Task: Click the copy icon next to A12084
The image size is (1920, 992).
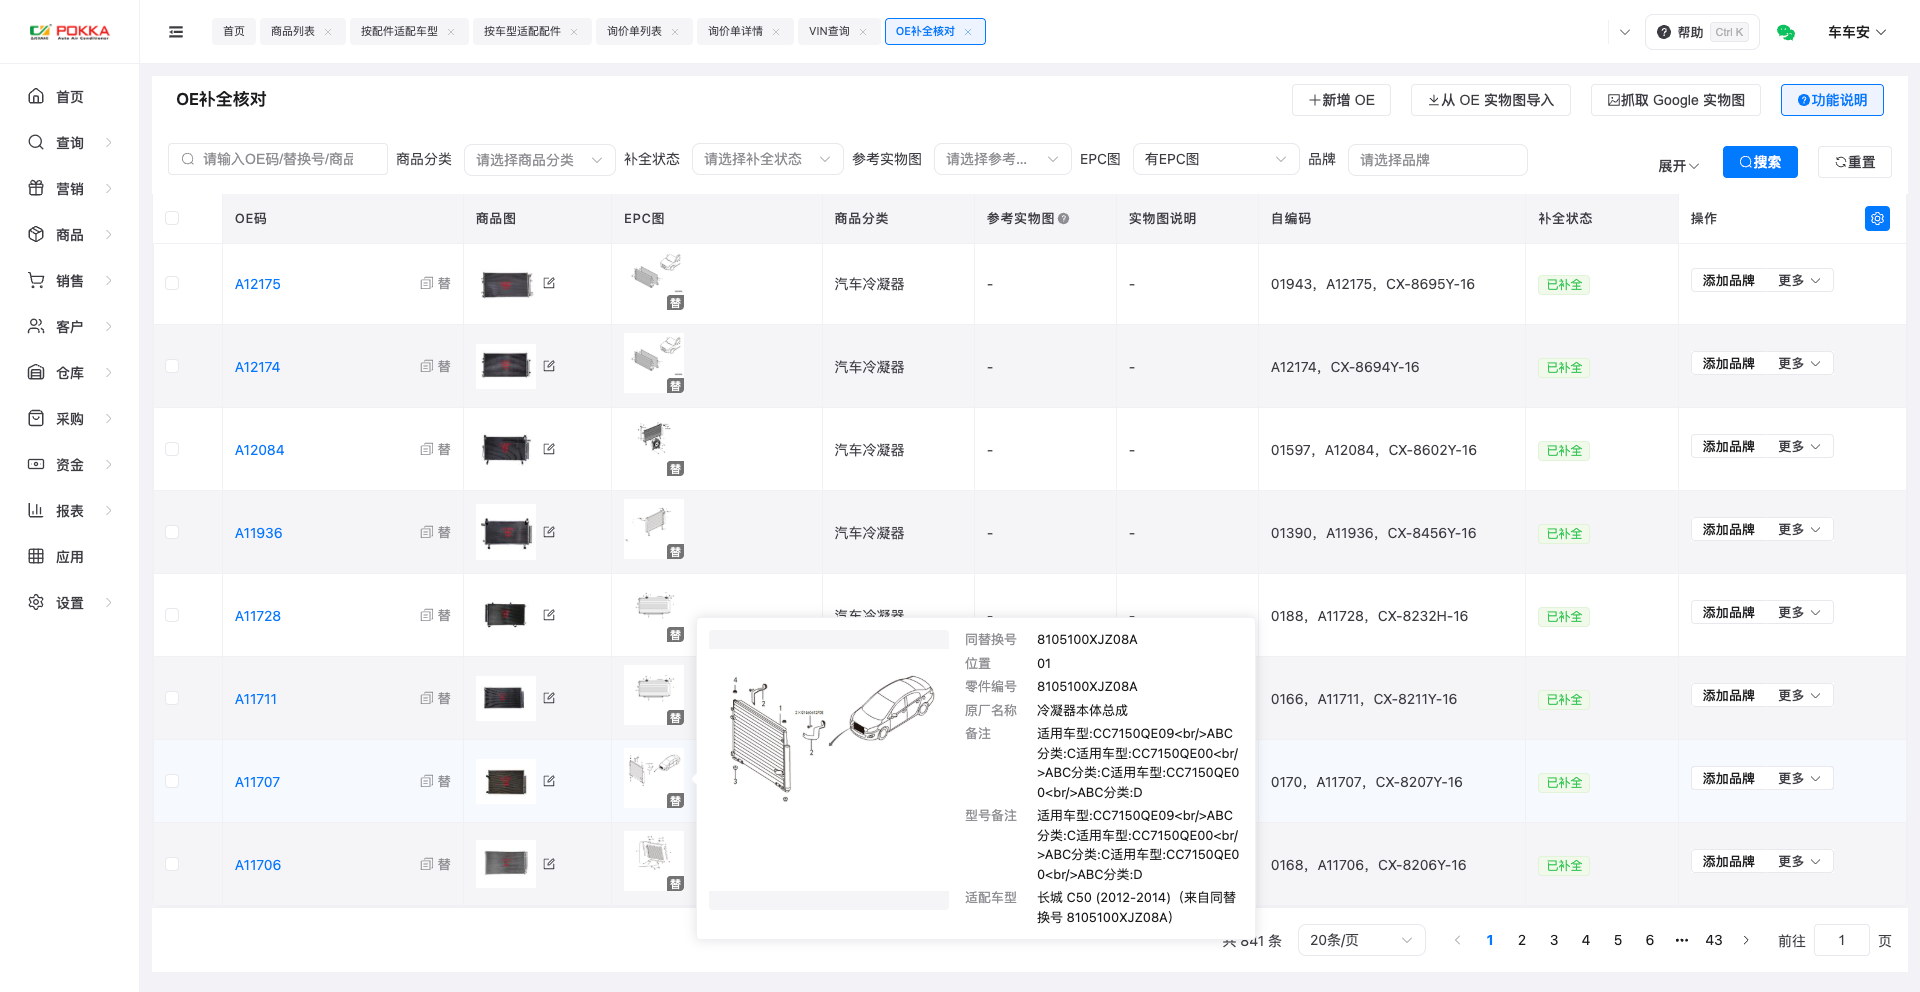Action: pyautogui.click(x=426, y=449)
